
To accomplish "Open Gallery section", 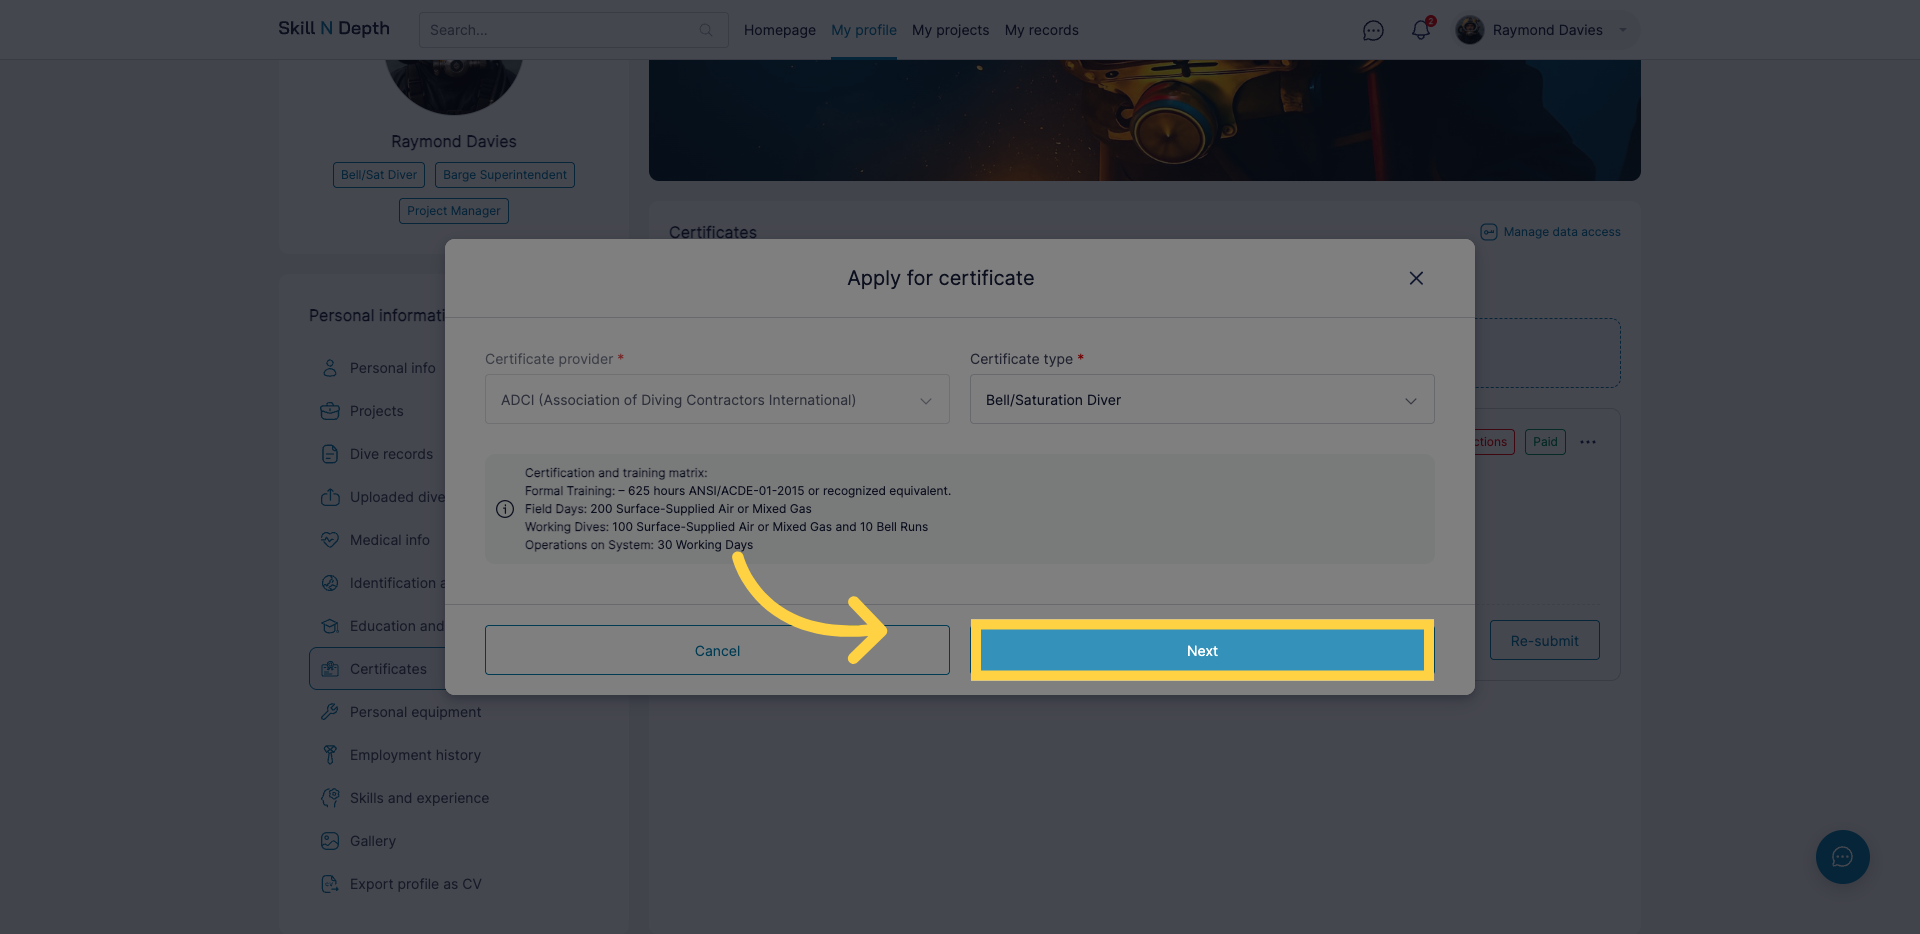I will click(373, 841).
